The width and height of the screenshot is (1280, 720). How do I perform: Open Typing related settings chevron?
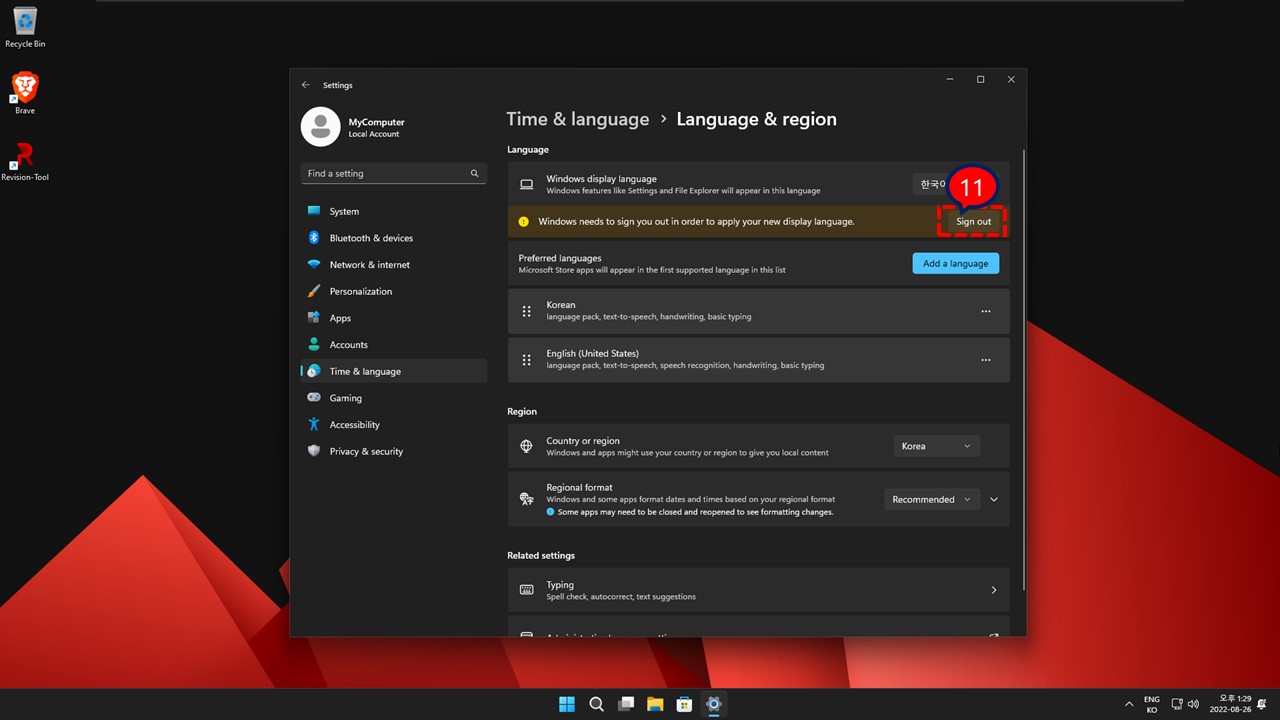click(994, 590)
